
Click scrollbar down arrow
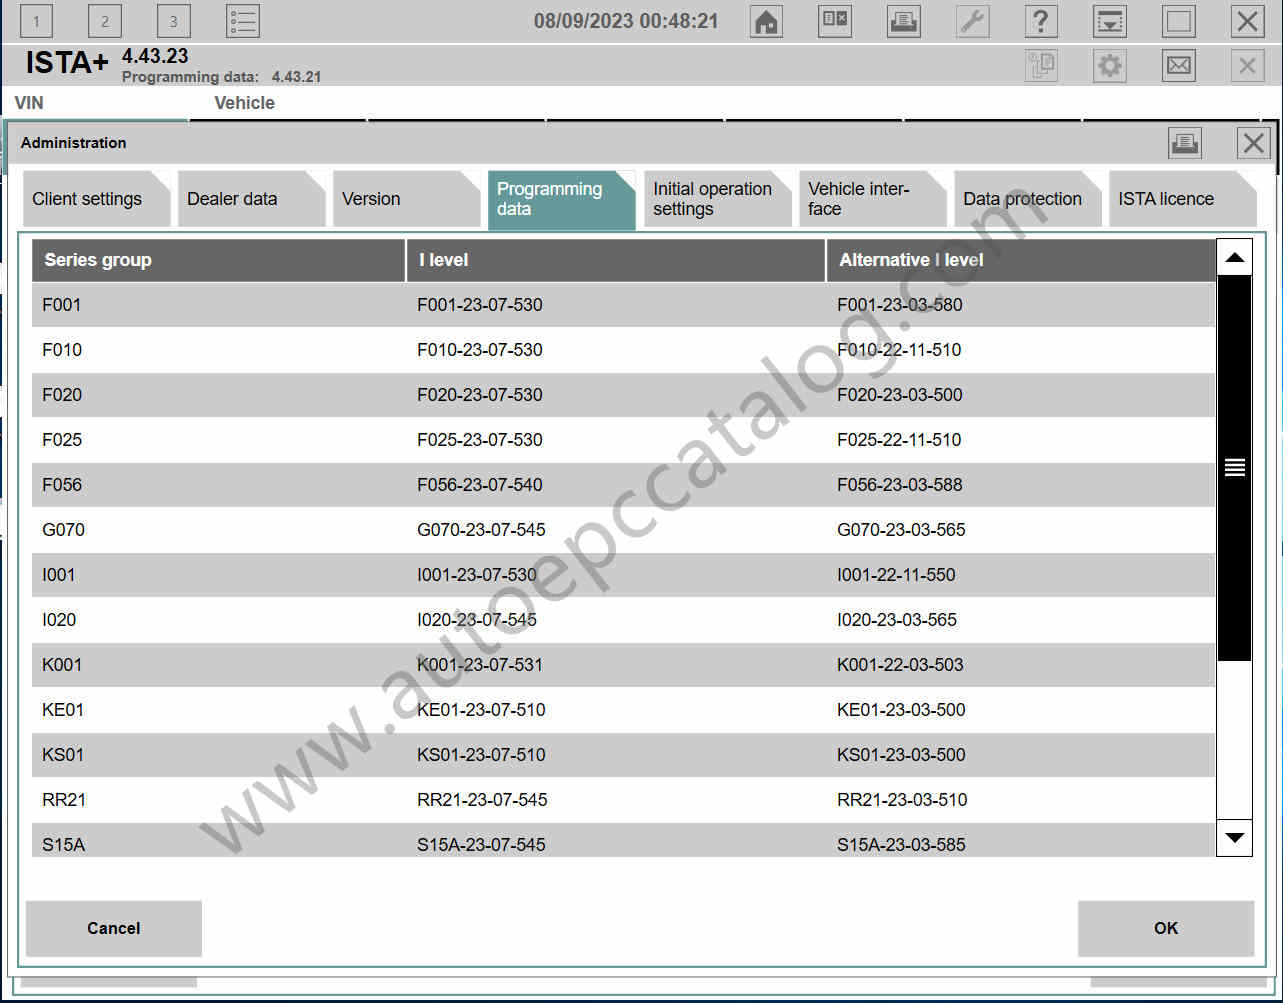pos(1235,838)
